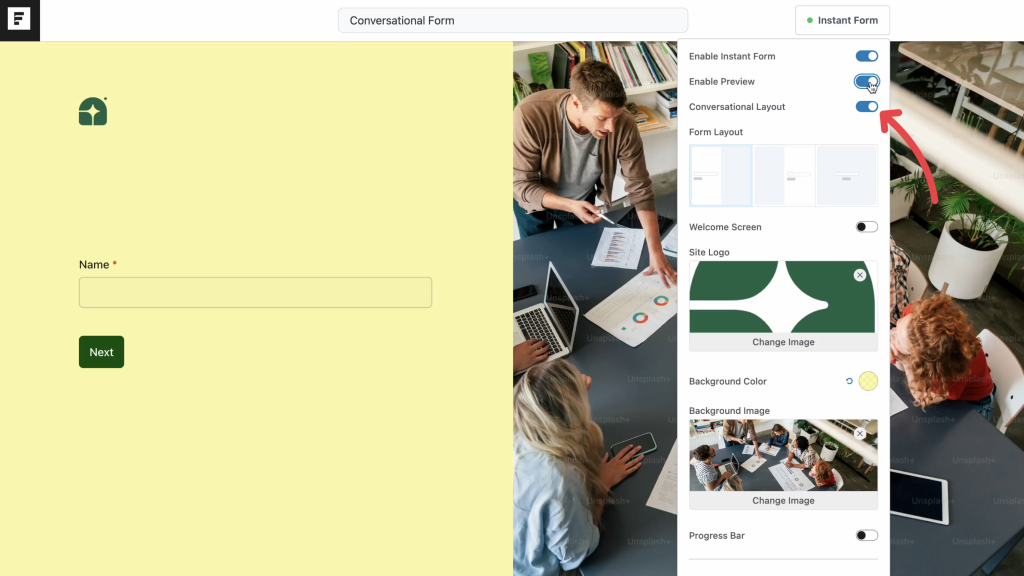Viewport: 1024px width, 576px height.
Task: Remove the Site Logo image via its X icon
Action: tap(858, 274)
